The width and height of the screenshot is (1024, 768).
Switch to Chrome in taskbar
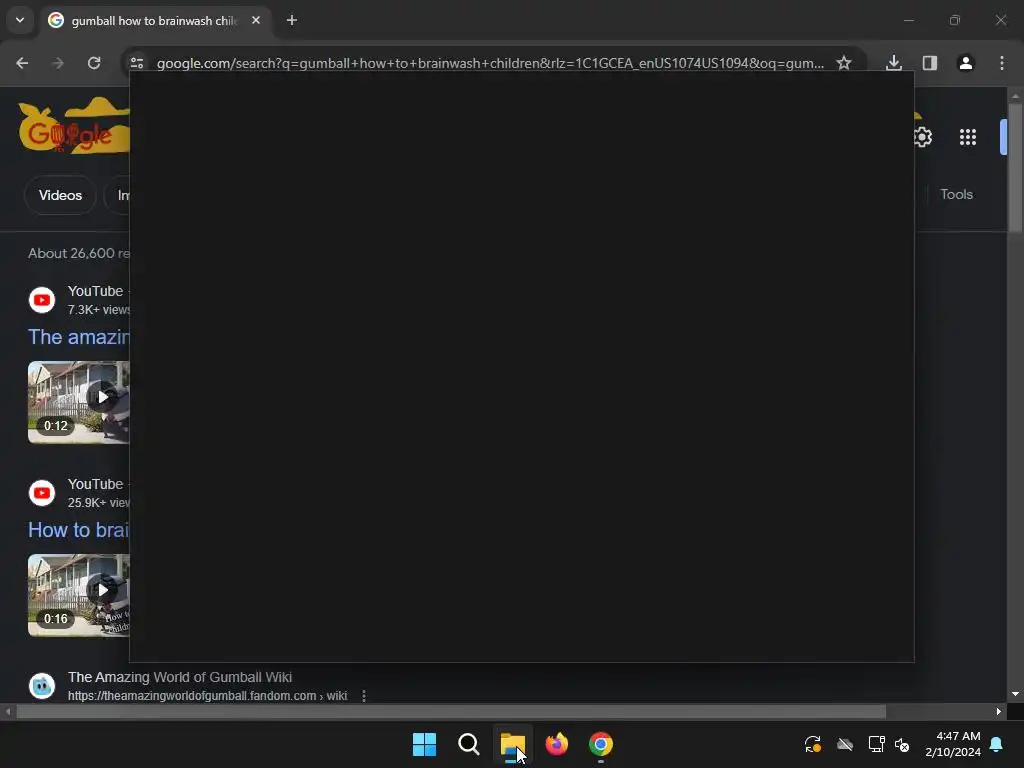pos(601,744)
